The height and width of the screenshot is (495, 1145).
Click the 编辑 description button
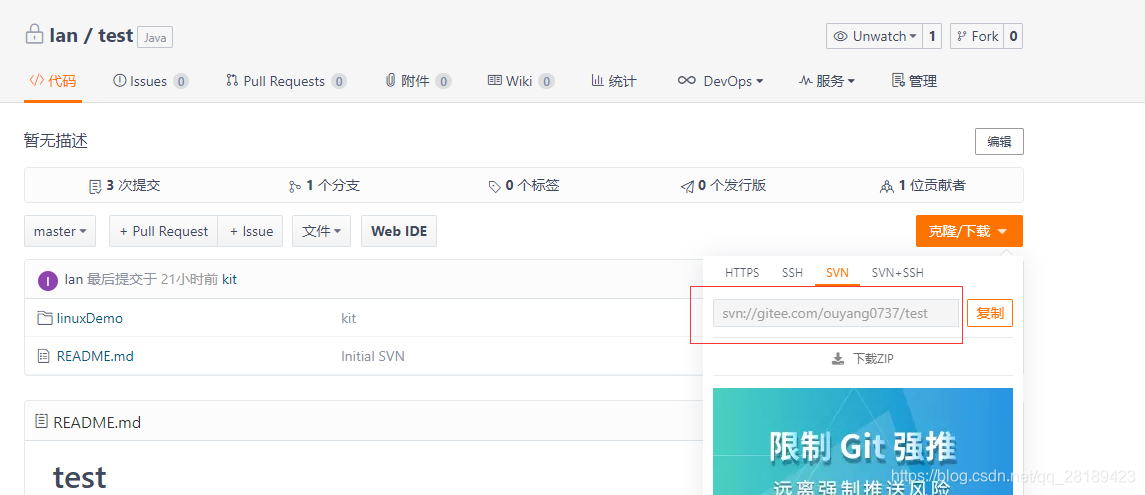[x=999, y=142]
